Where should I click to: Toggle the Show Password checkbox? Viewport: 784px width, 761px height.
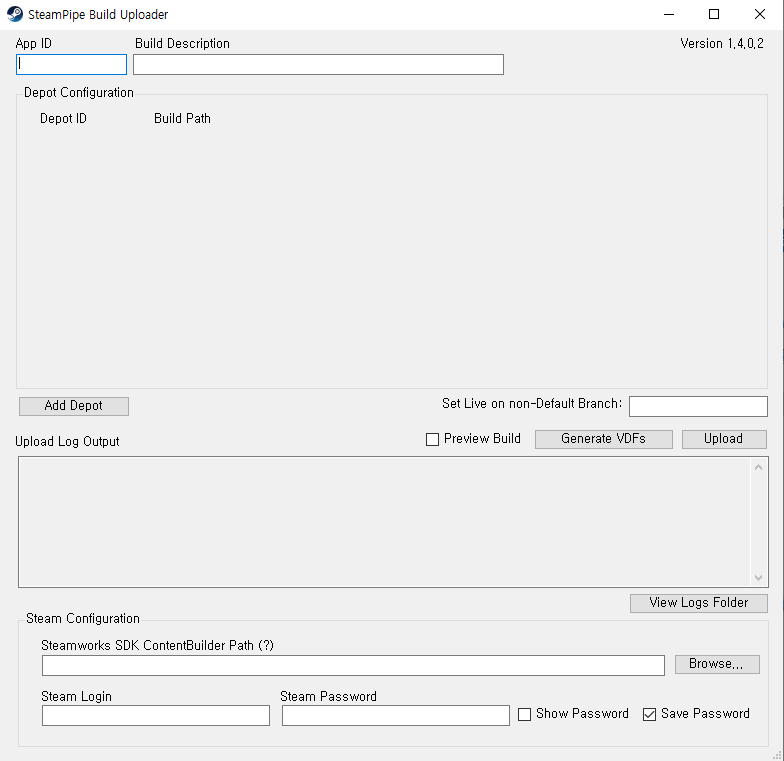(524, 714)
